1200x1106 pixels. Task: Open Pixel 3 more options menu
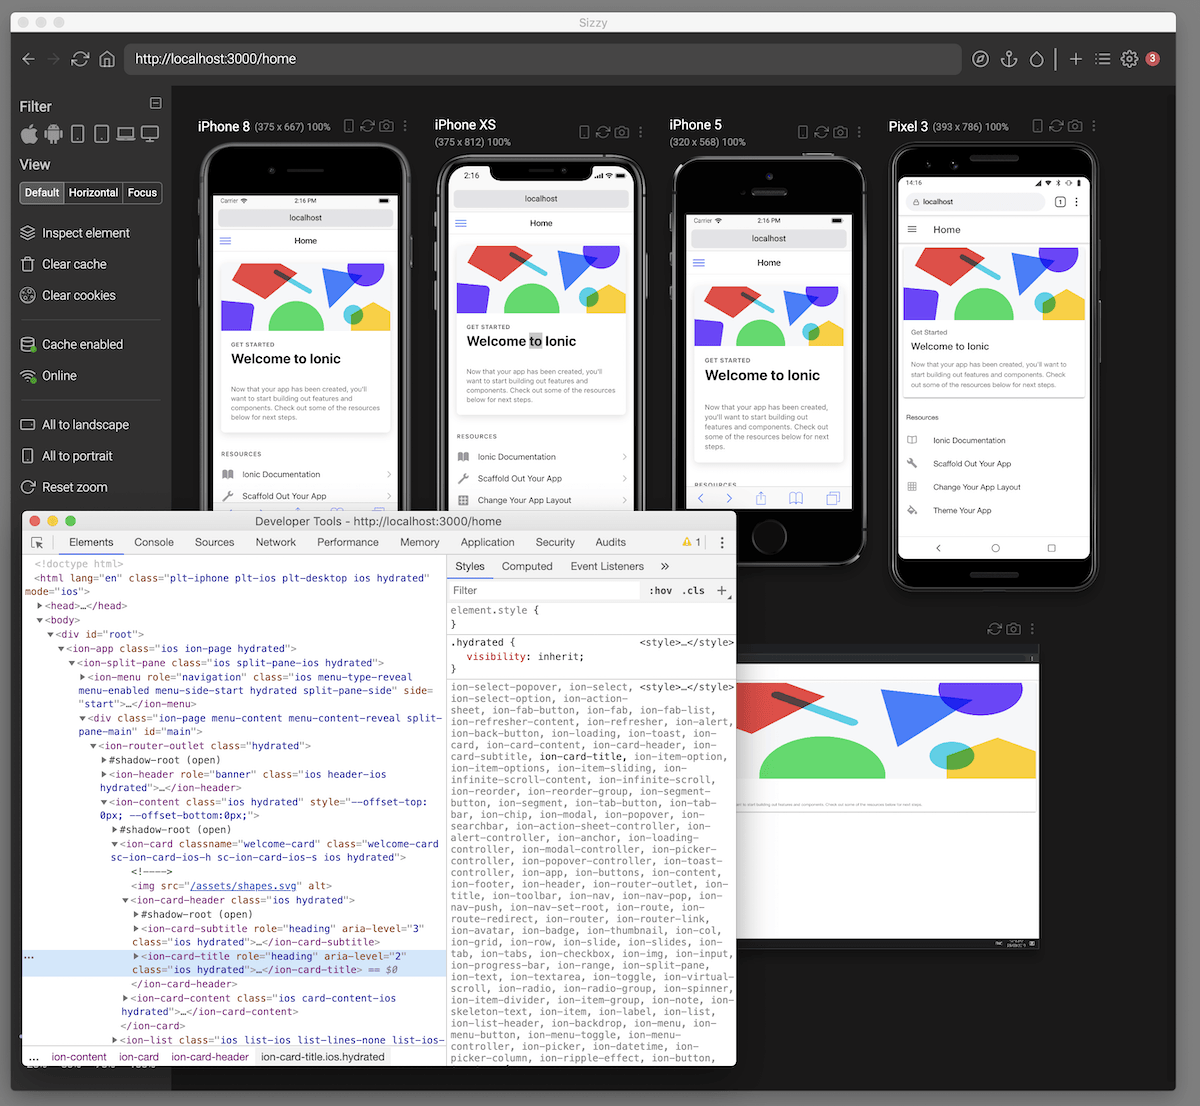coord(1094,126)
